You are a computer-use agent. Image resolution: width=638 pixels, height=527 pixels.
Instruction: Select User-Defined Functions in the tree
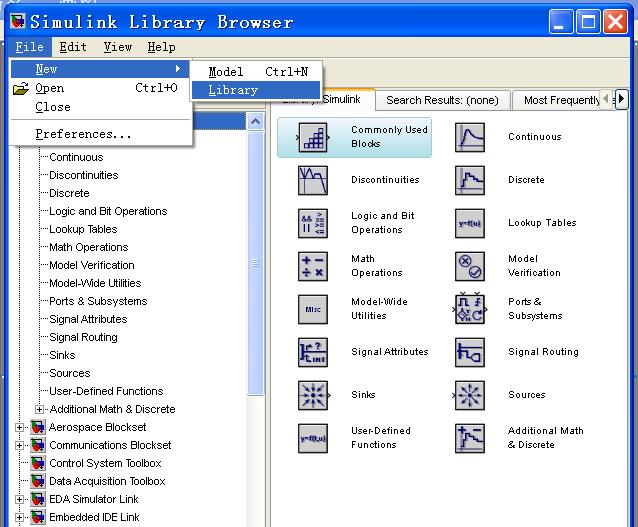[x=106, y=391]
